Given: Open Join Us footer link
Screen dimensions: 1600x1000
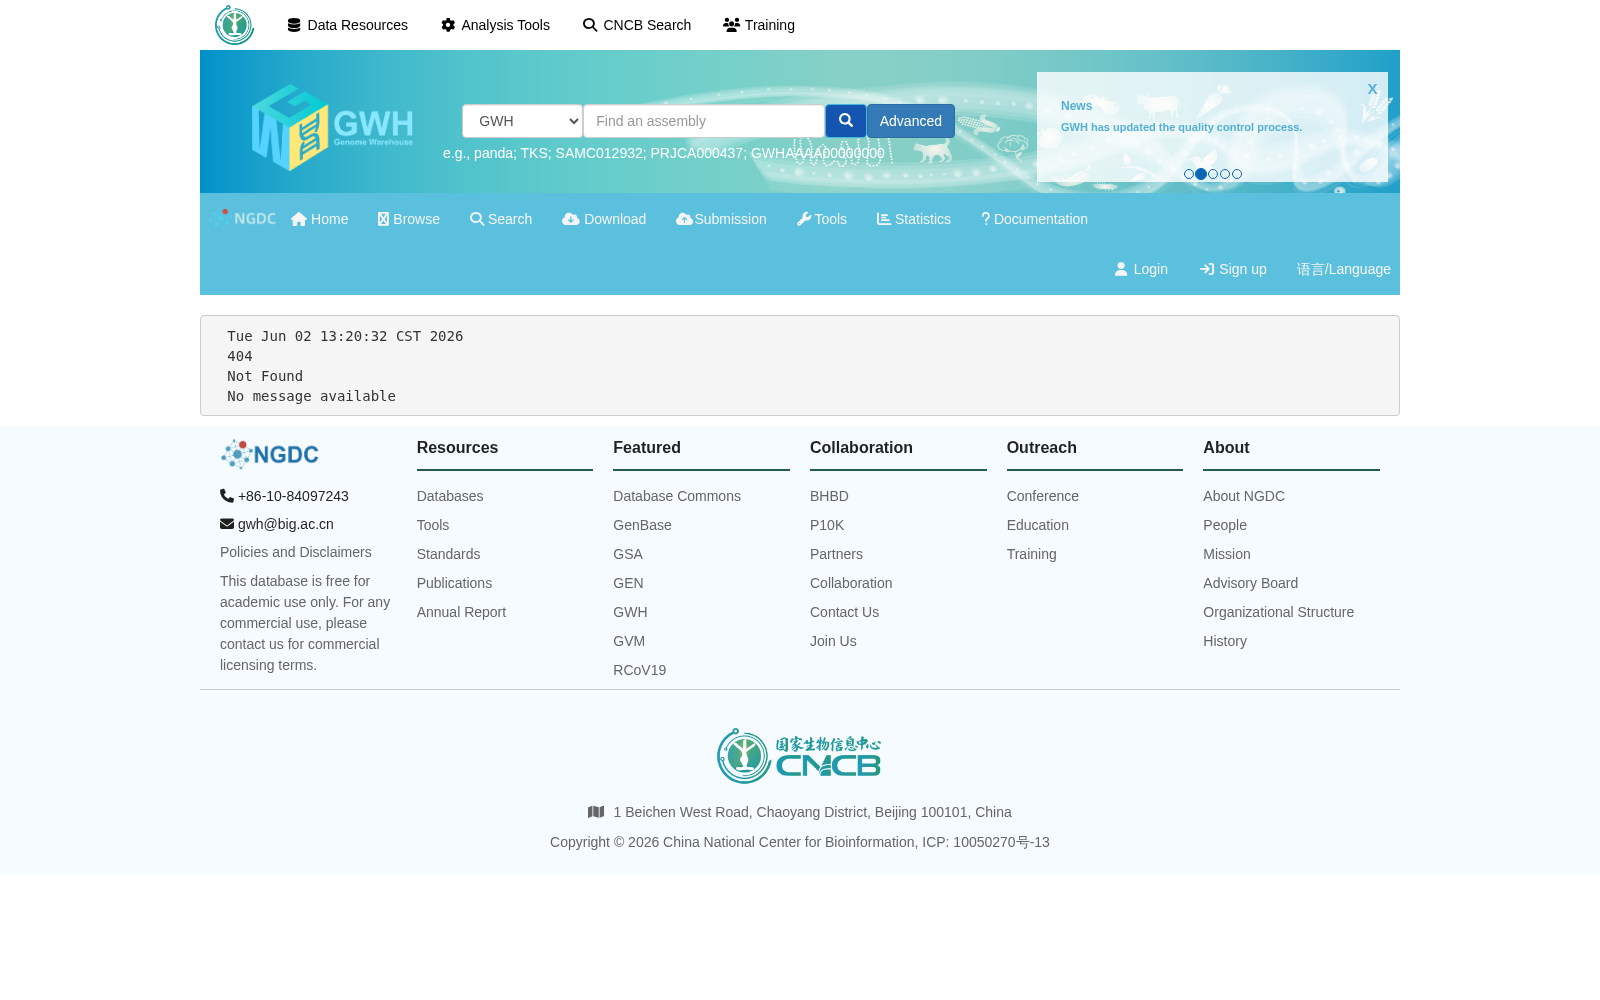Looking at the screenshot, I should coord(833,641).
